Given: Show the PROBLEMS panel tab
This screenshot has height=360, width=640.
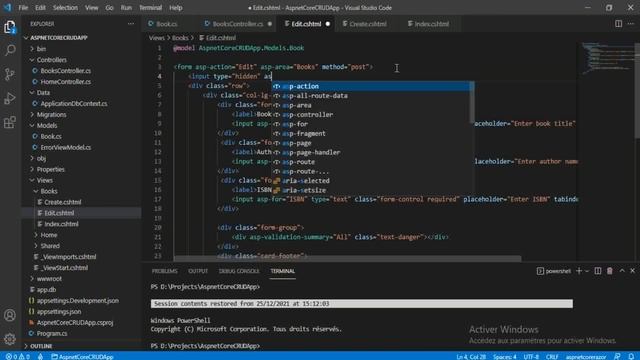Looking at the screenshot, I should 164,271.
